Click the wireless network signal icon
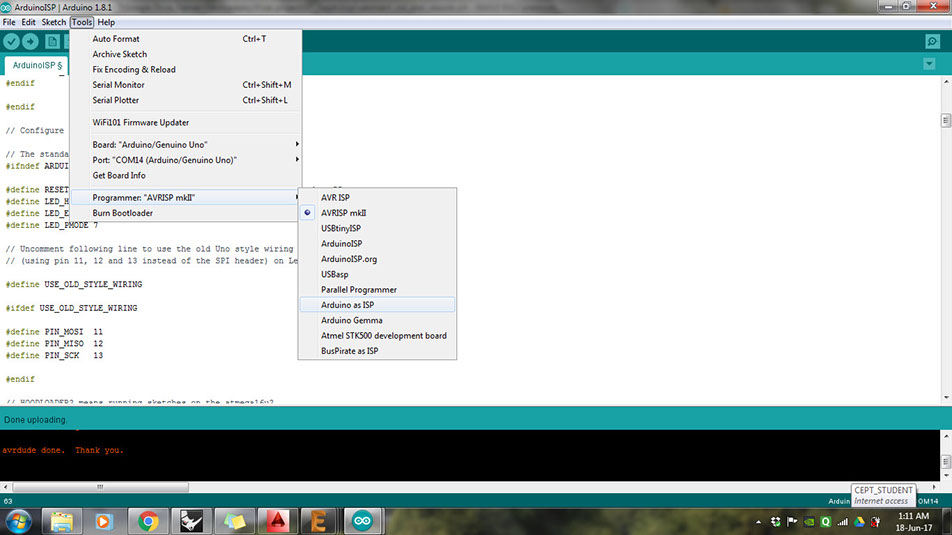Image resolution: width=952 pixels, height=535 pixels. coord(843,522)
